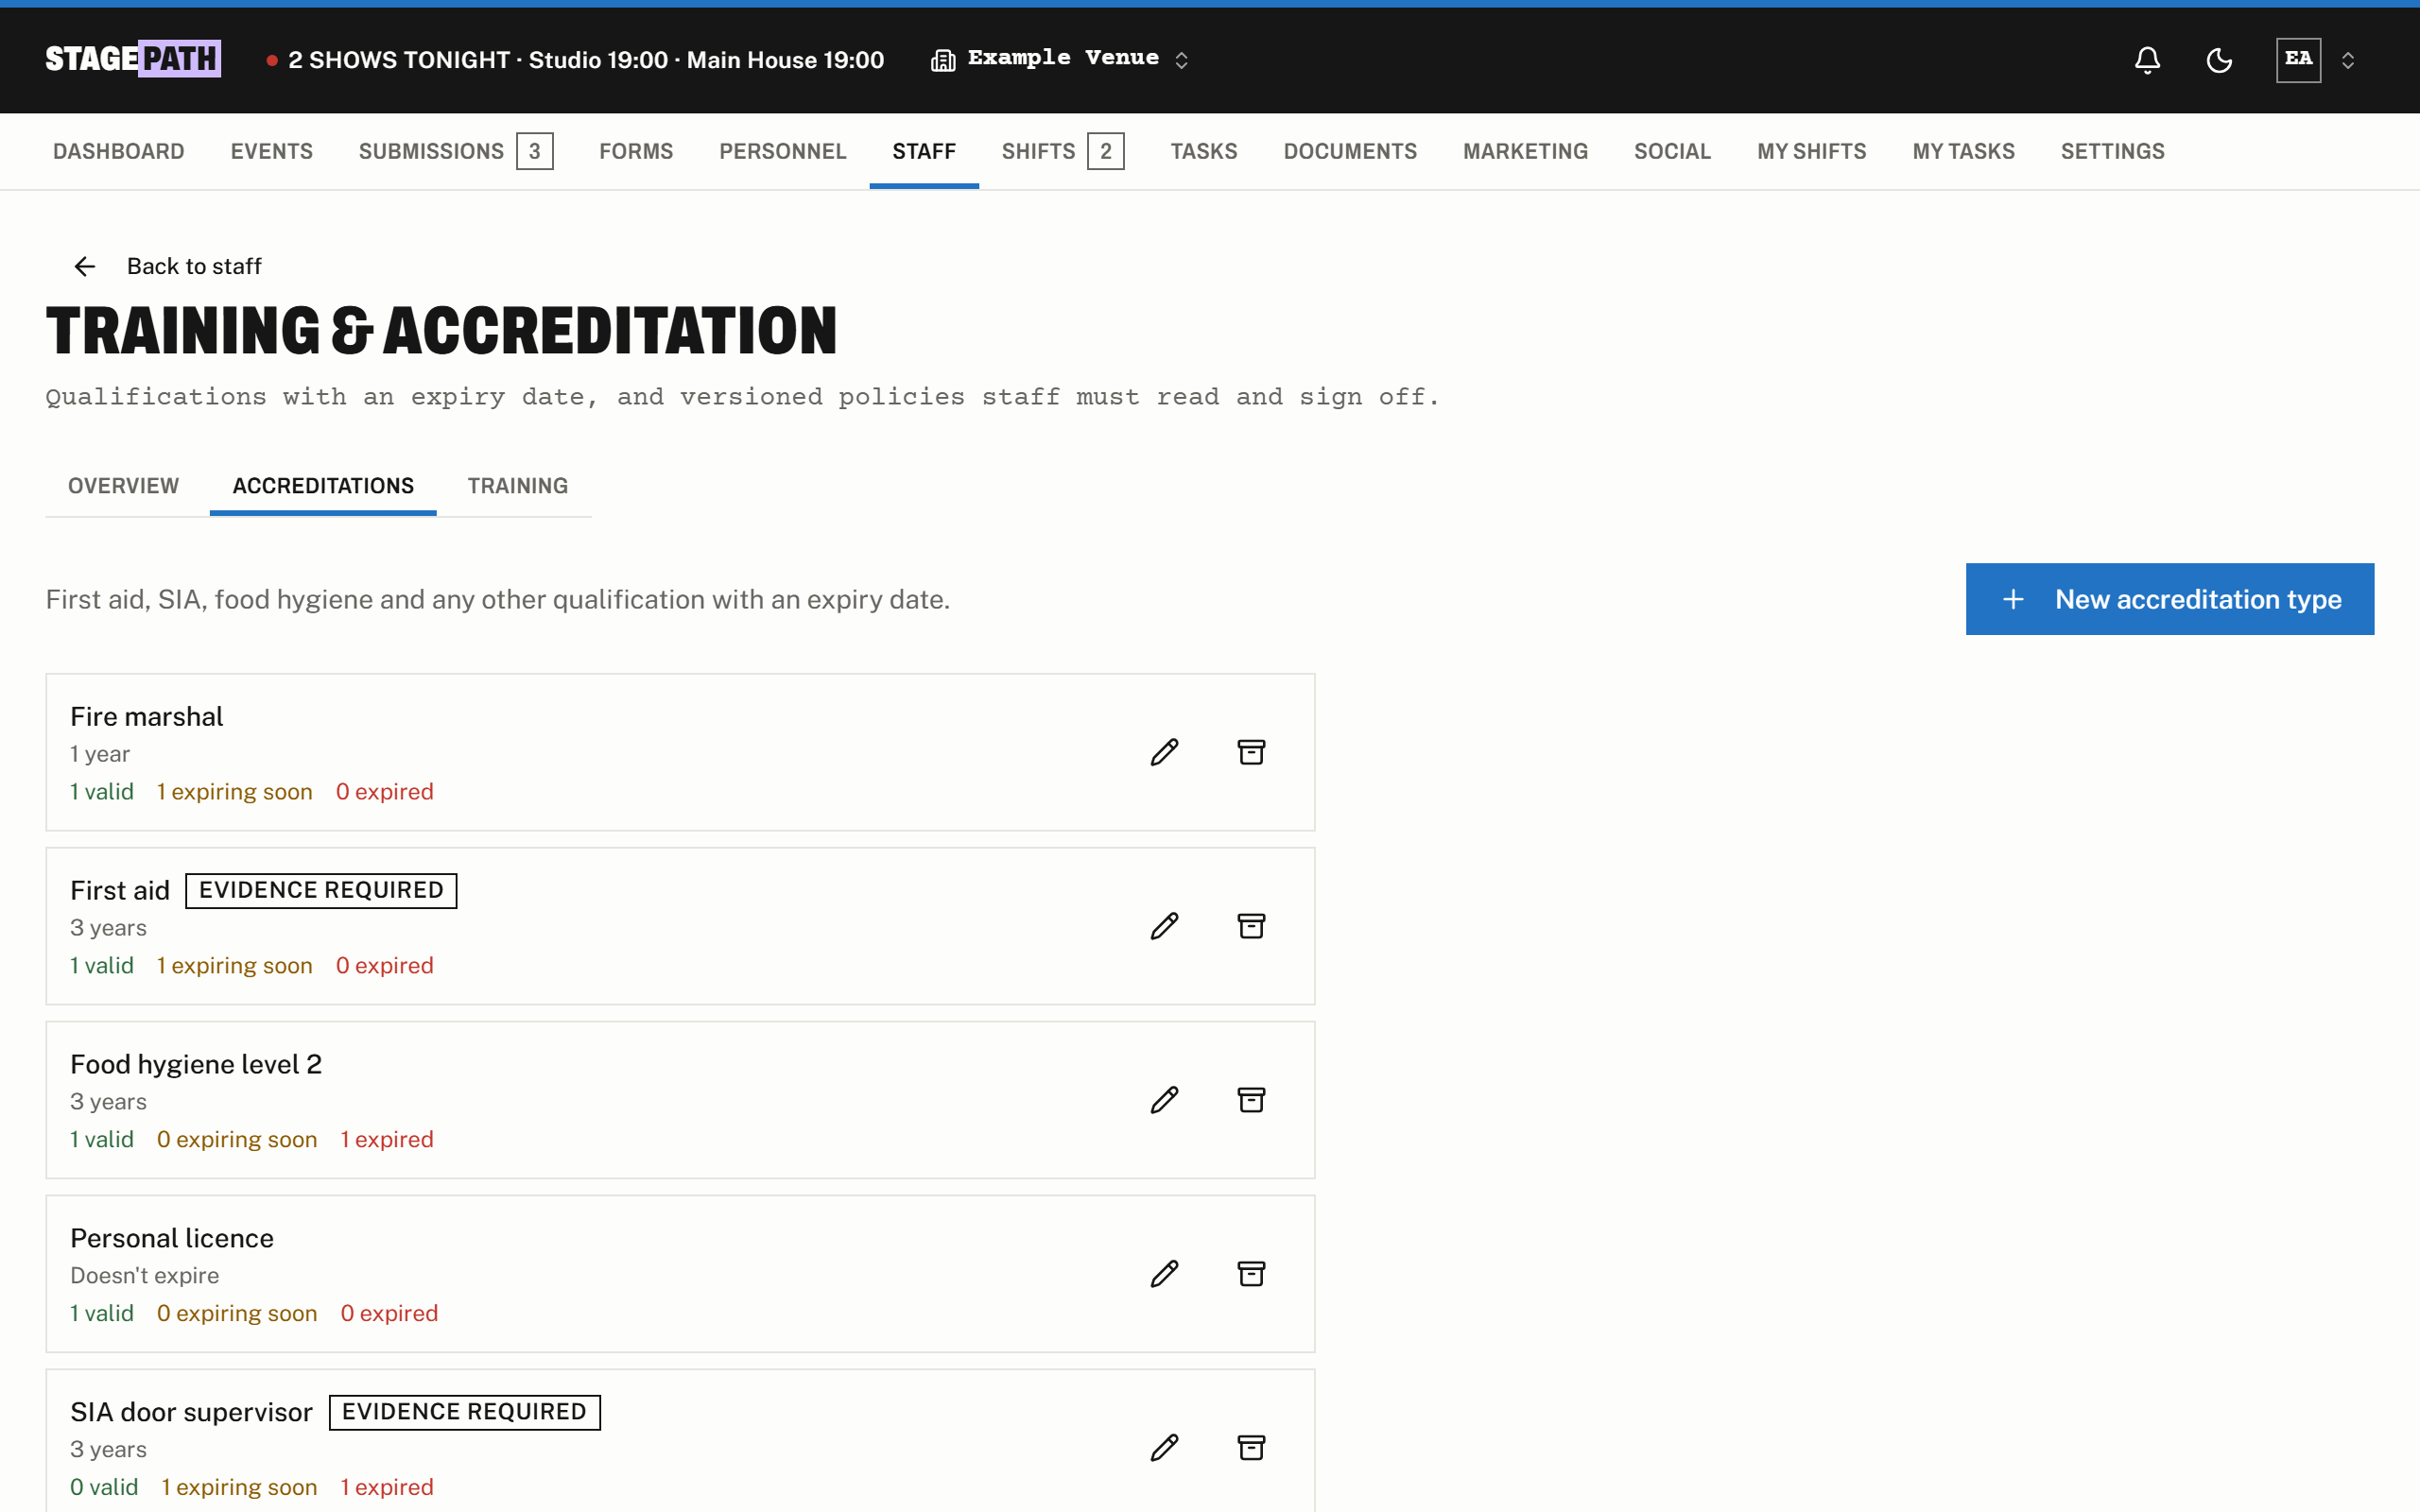This screenshot has height=1512, width=2420.
Task: Go to Events in navigation
Action: click(272, 151)
